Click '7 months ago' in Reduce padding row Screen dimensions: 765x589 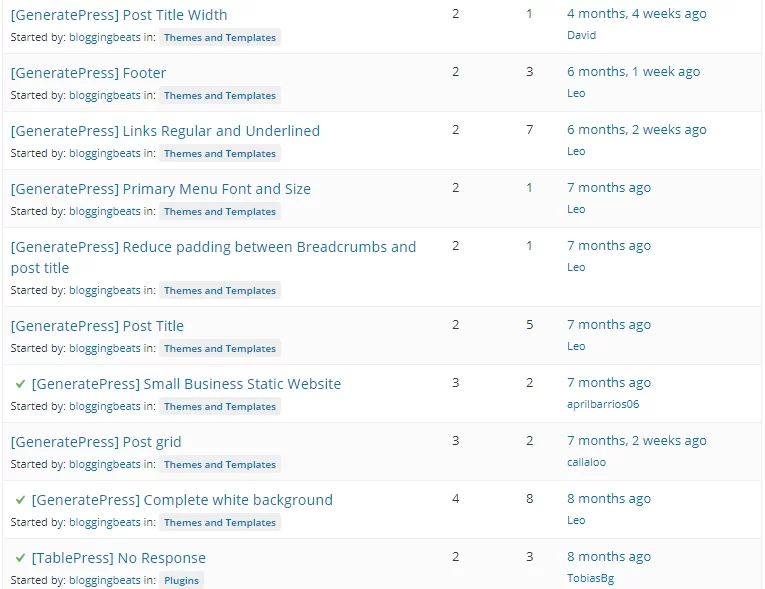pos(609,246)
